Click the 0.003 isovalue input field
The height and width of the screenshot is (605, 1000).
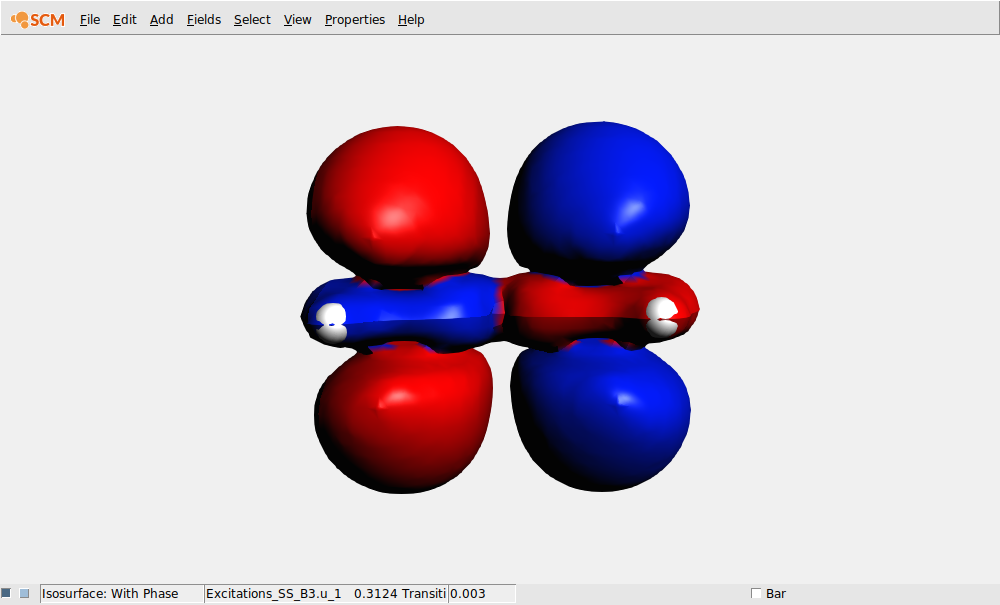482,592
